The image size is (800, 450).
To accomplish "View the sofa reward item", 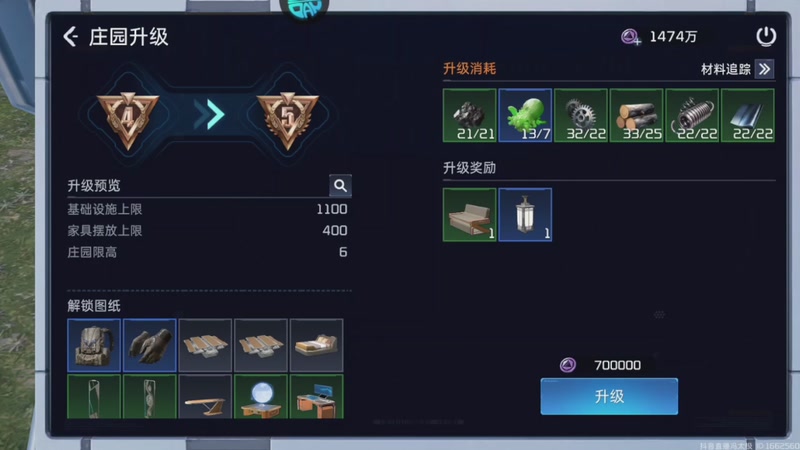I will tap(469, 215).
